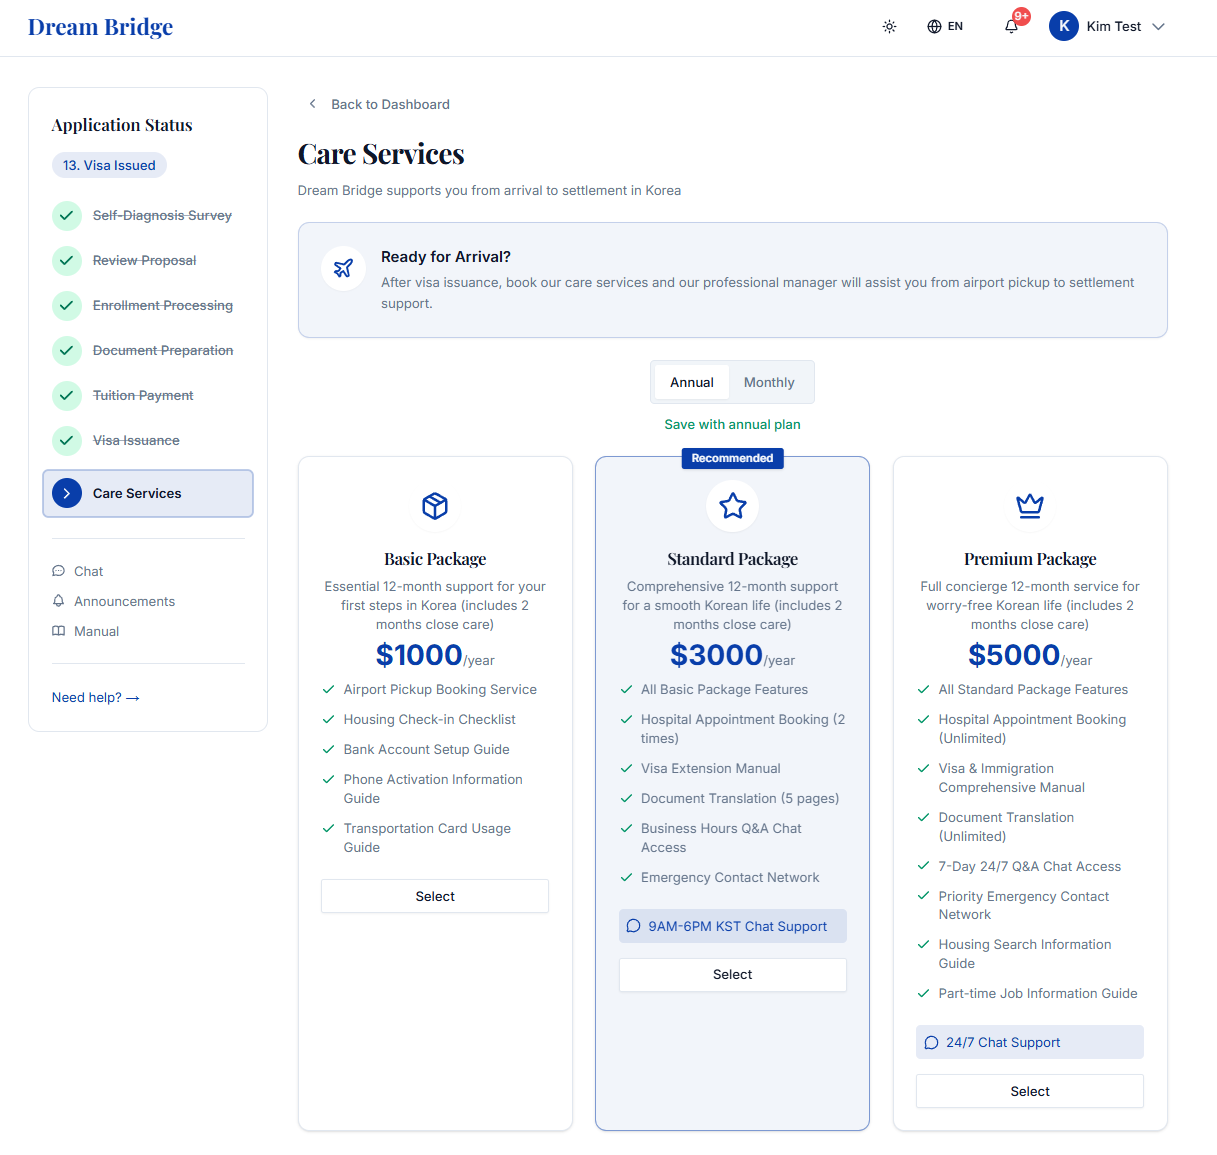
Task: Click Visa Extension Manual feature
Action: click(x=711, y=768)
